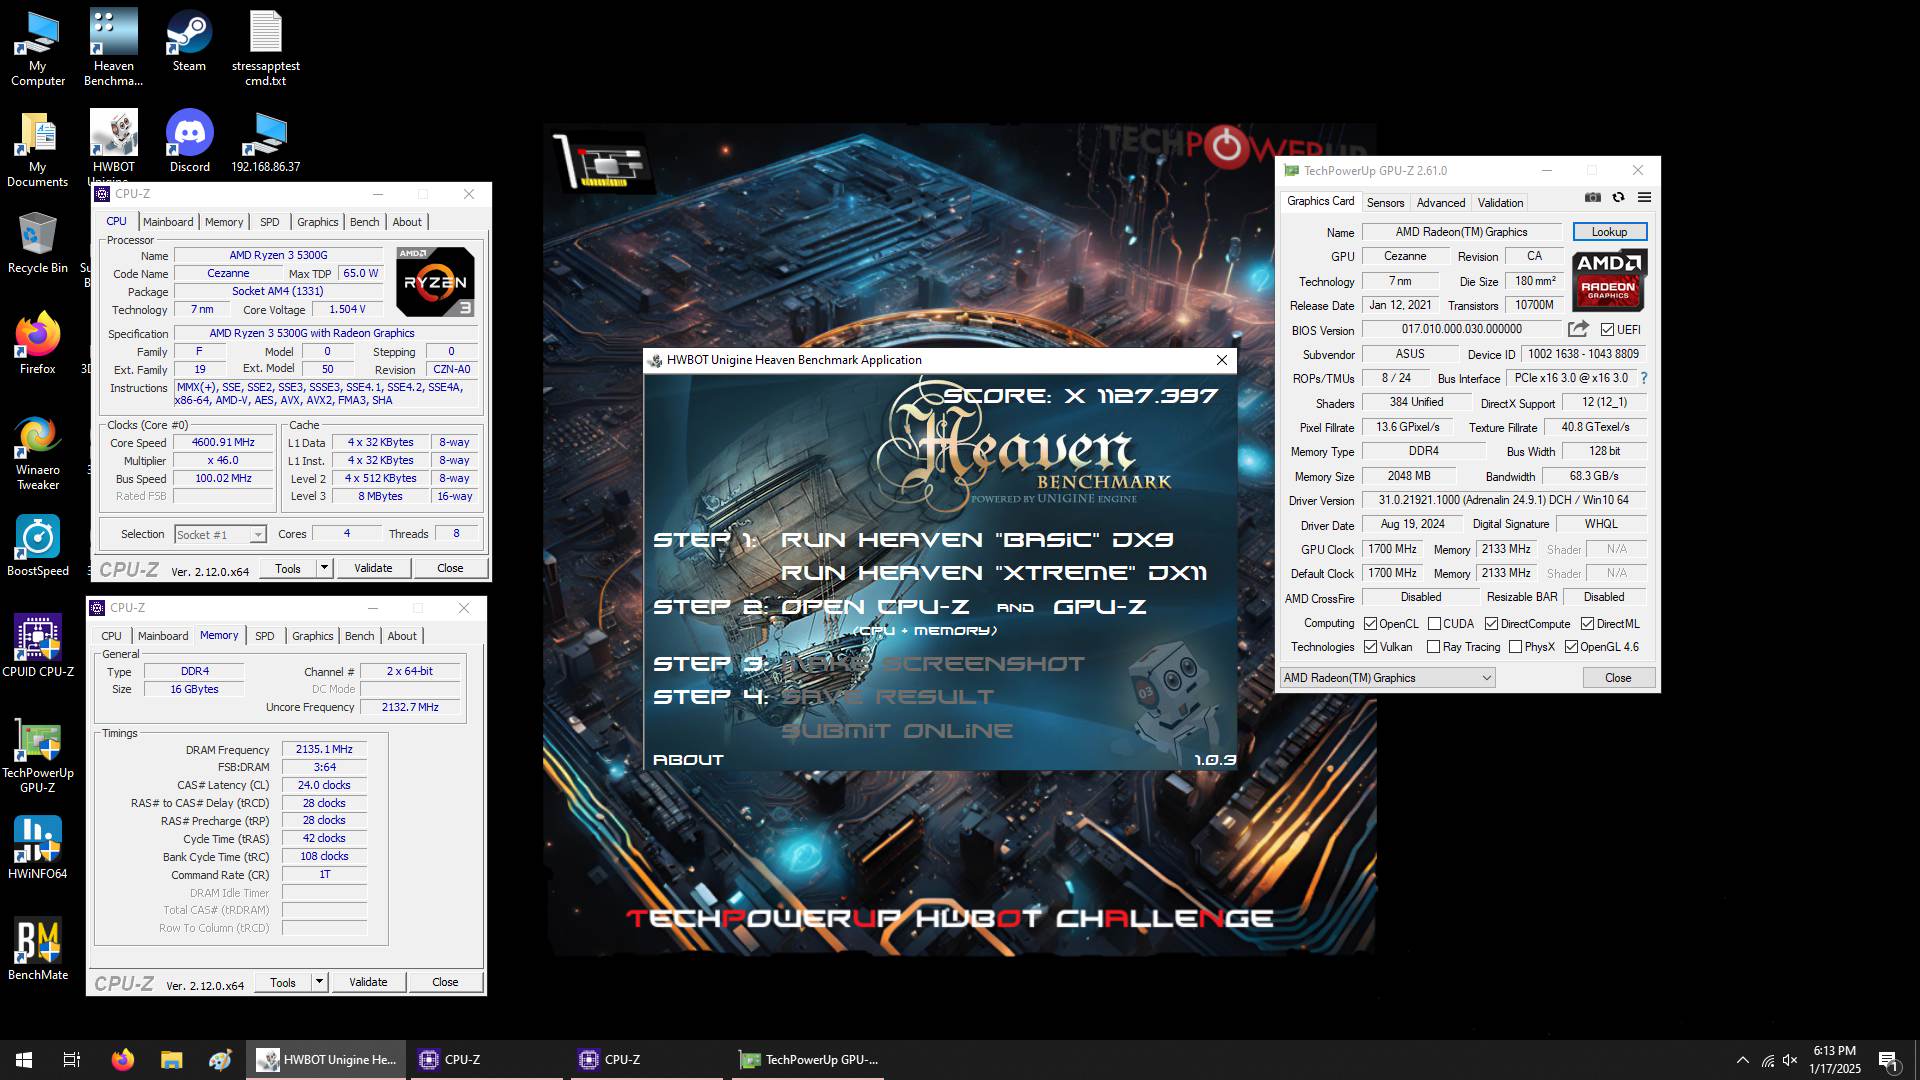Show hidden system tray icons chevron

pyautogui.click(x=1742, y=1060)
